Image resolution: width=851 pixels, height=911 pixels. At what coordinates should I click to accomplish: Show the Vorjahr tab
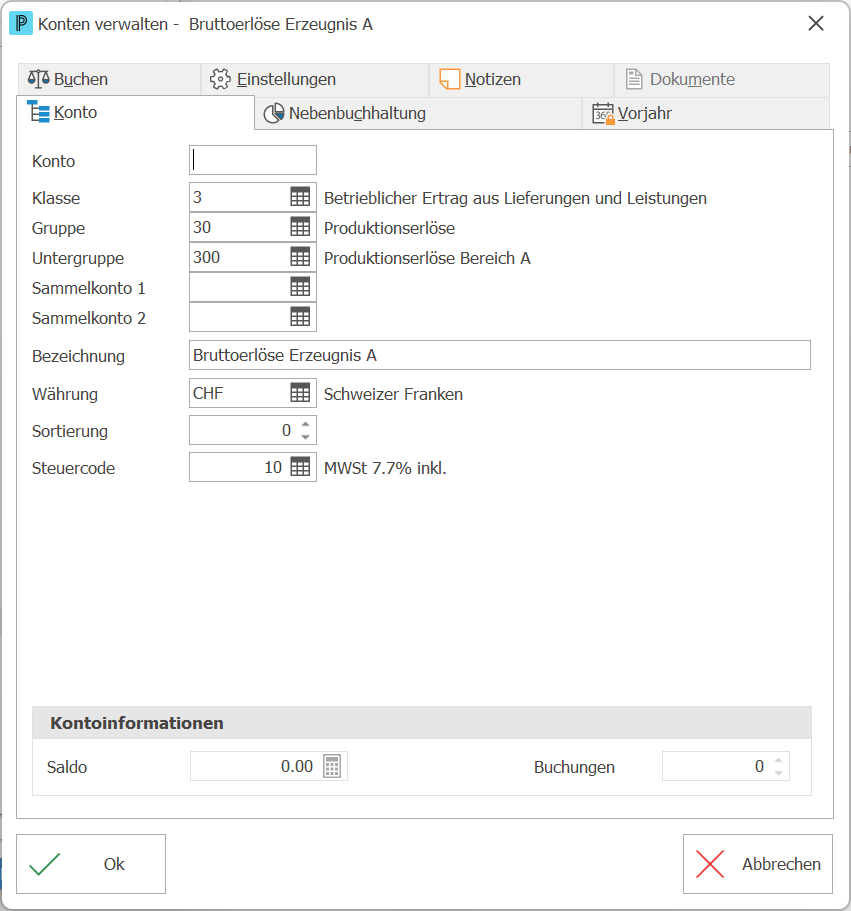[706, 113]
